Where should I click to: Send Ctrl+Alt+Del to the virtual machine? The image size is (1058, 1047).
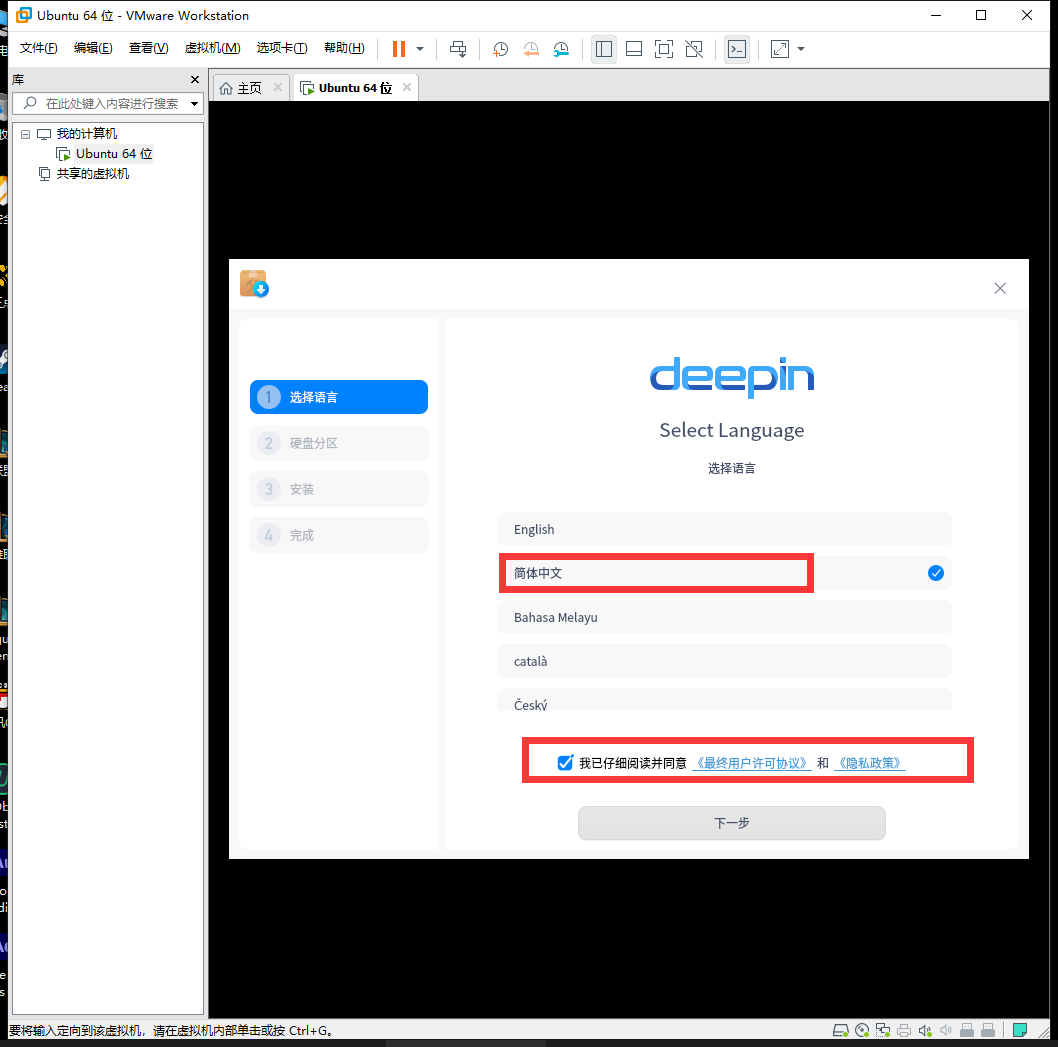tap(458, 49)
